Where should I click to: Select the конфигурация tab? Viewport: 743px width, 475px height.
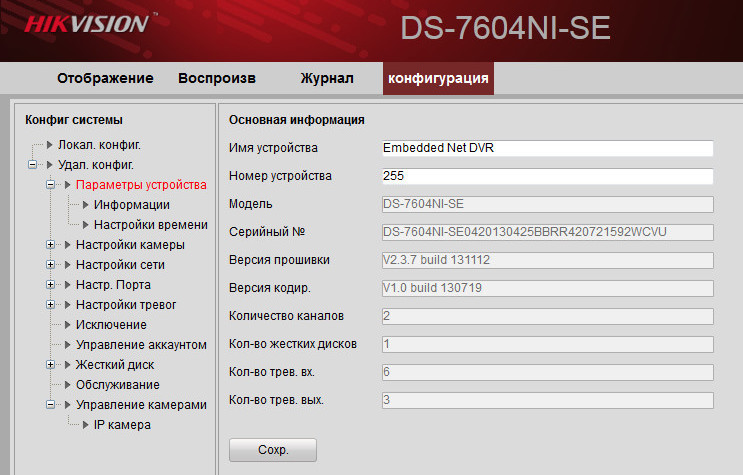click(438, 78)
